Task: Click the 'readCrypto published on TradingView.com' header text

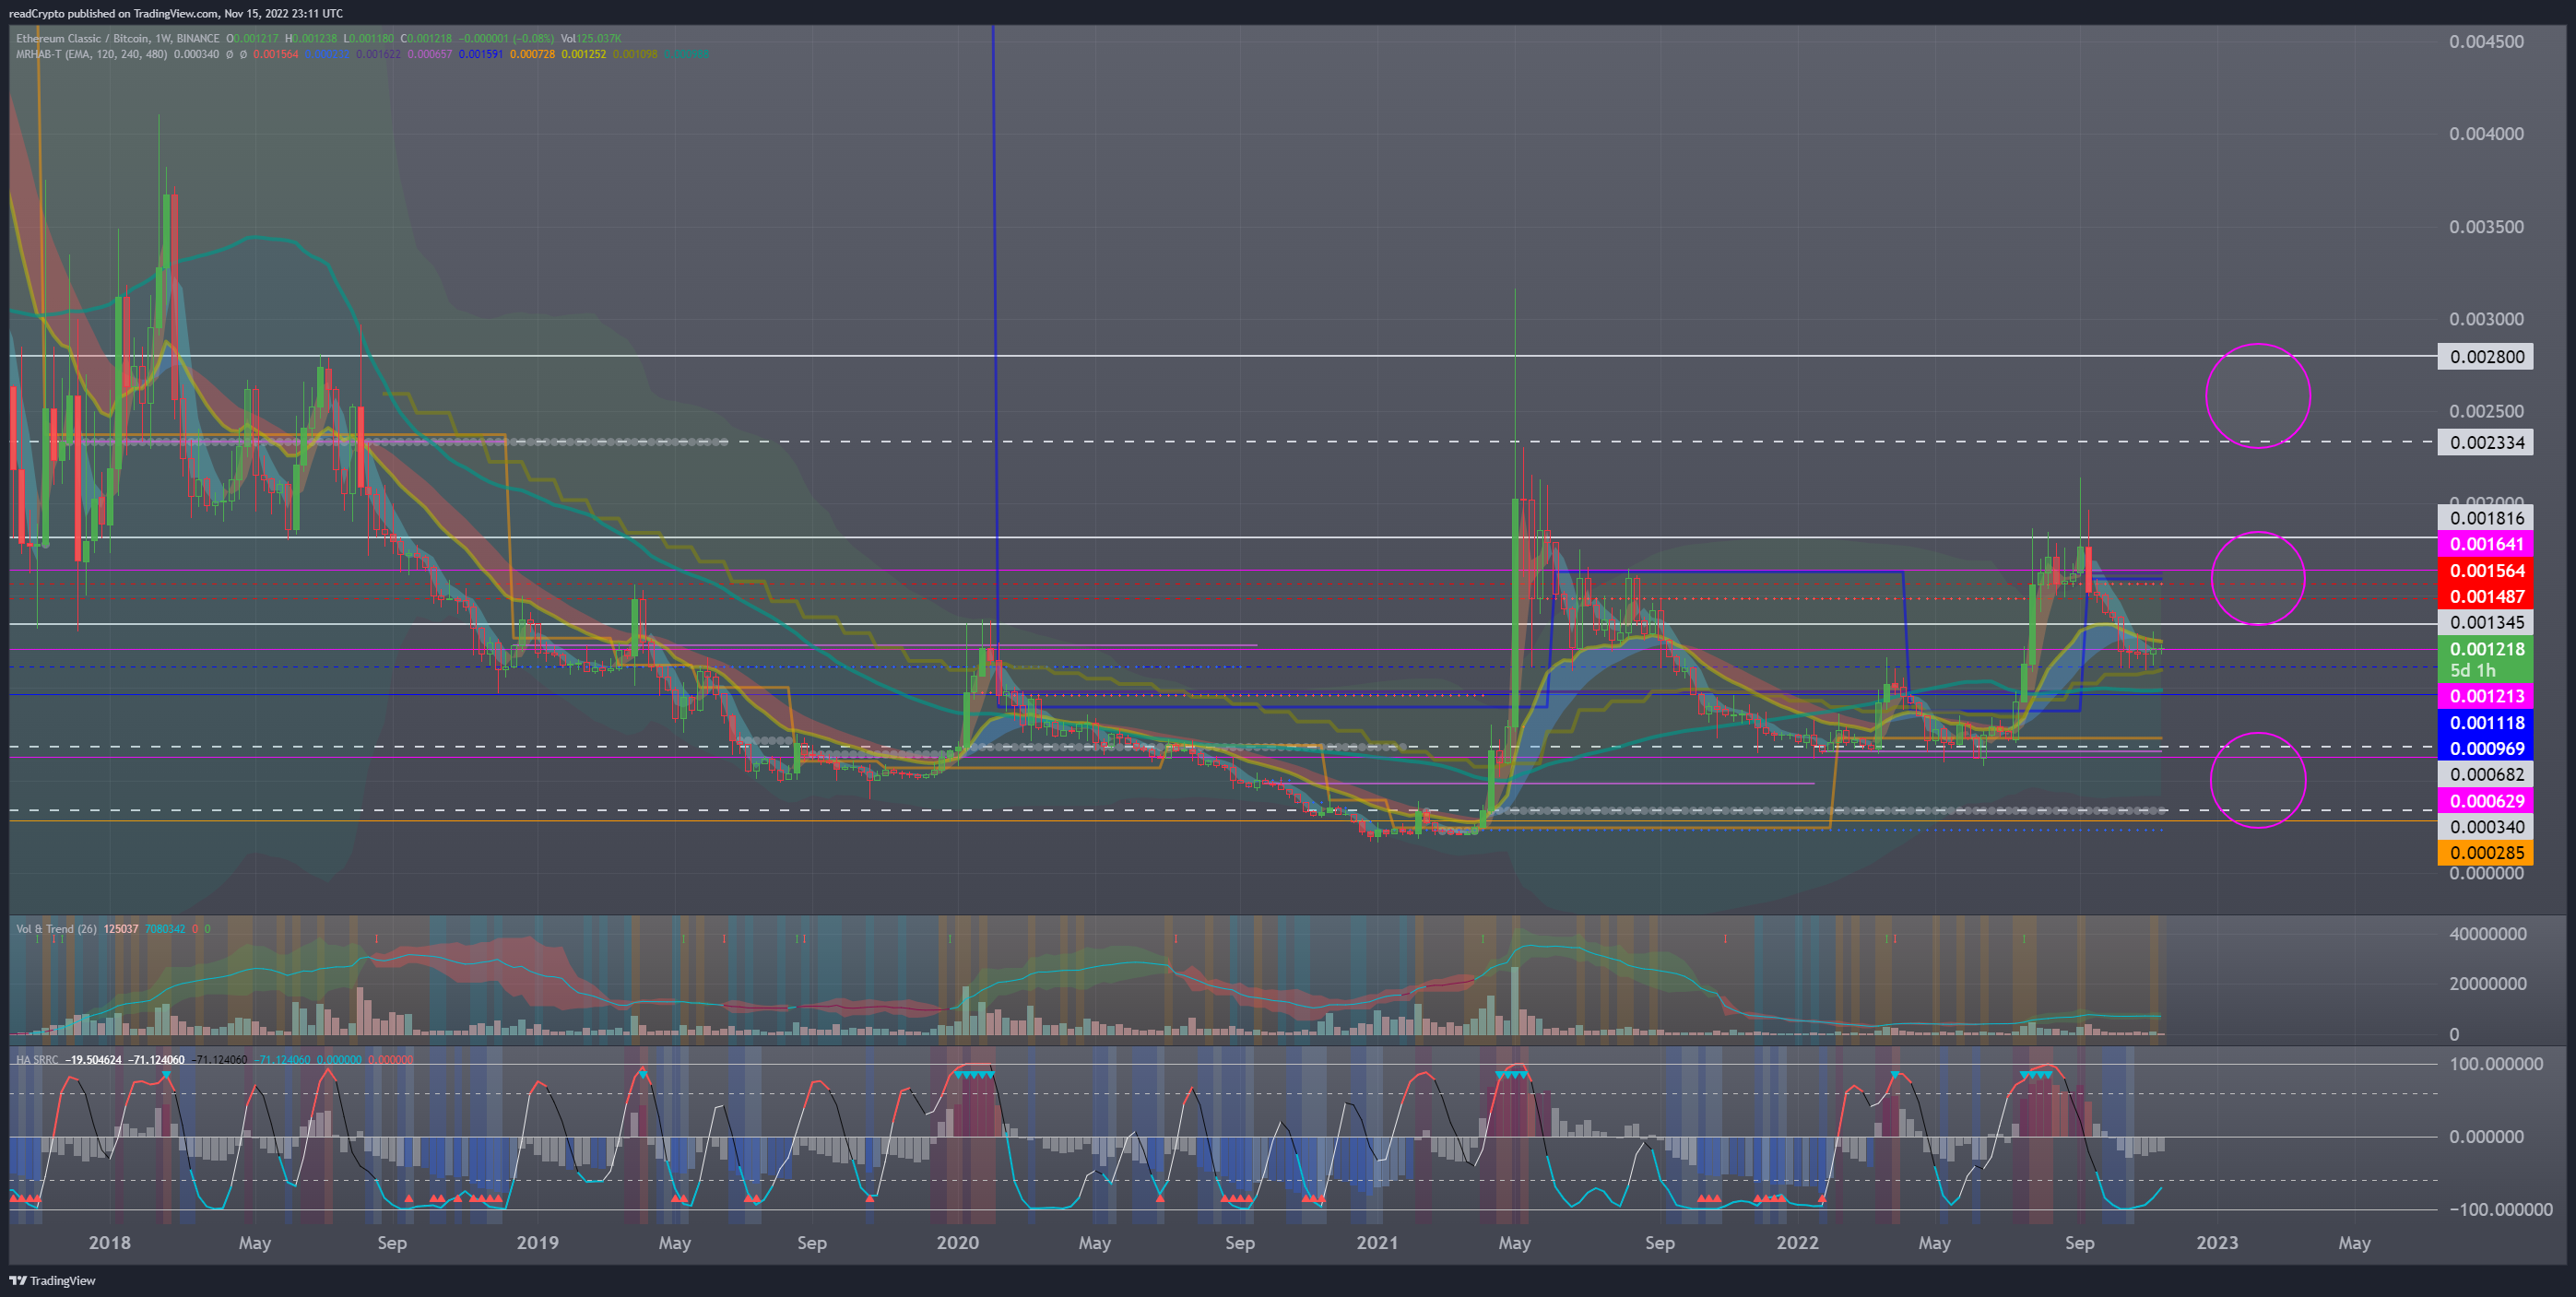Action: click(113, 13)
